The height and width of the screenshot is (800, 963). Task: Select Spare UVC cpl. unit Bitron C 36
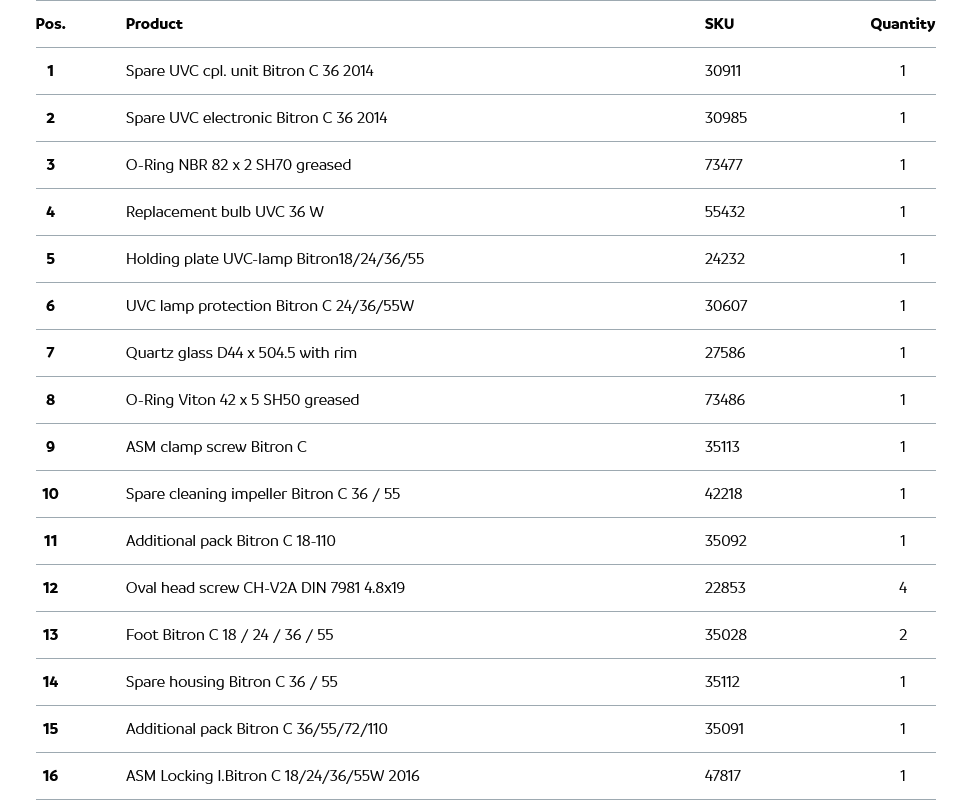click(249, 71)
